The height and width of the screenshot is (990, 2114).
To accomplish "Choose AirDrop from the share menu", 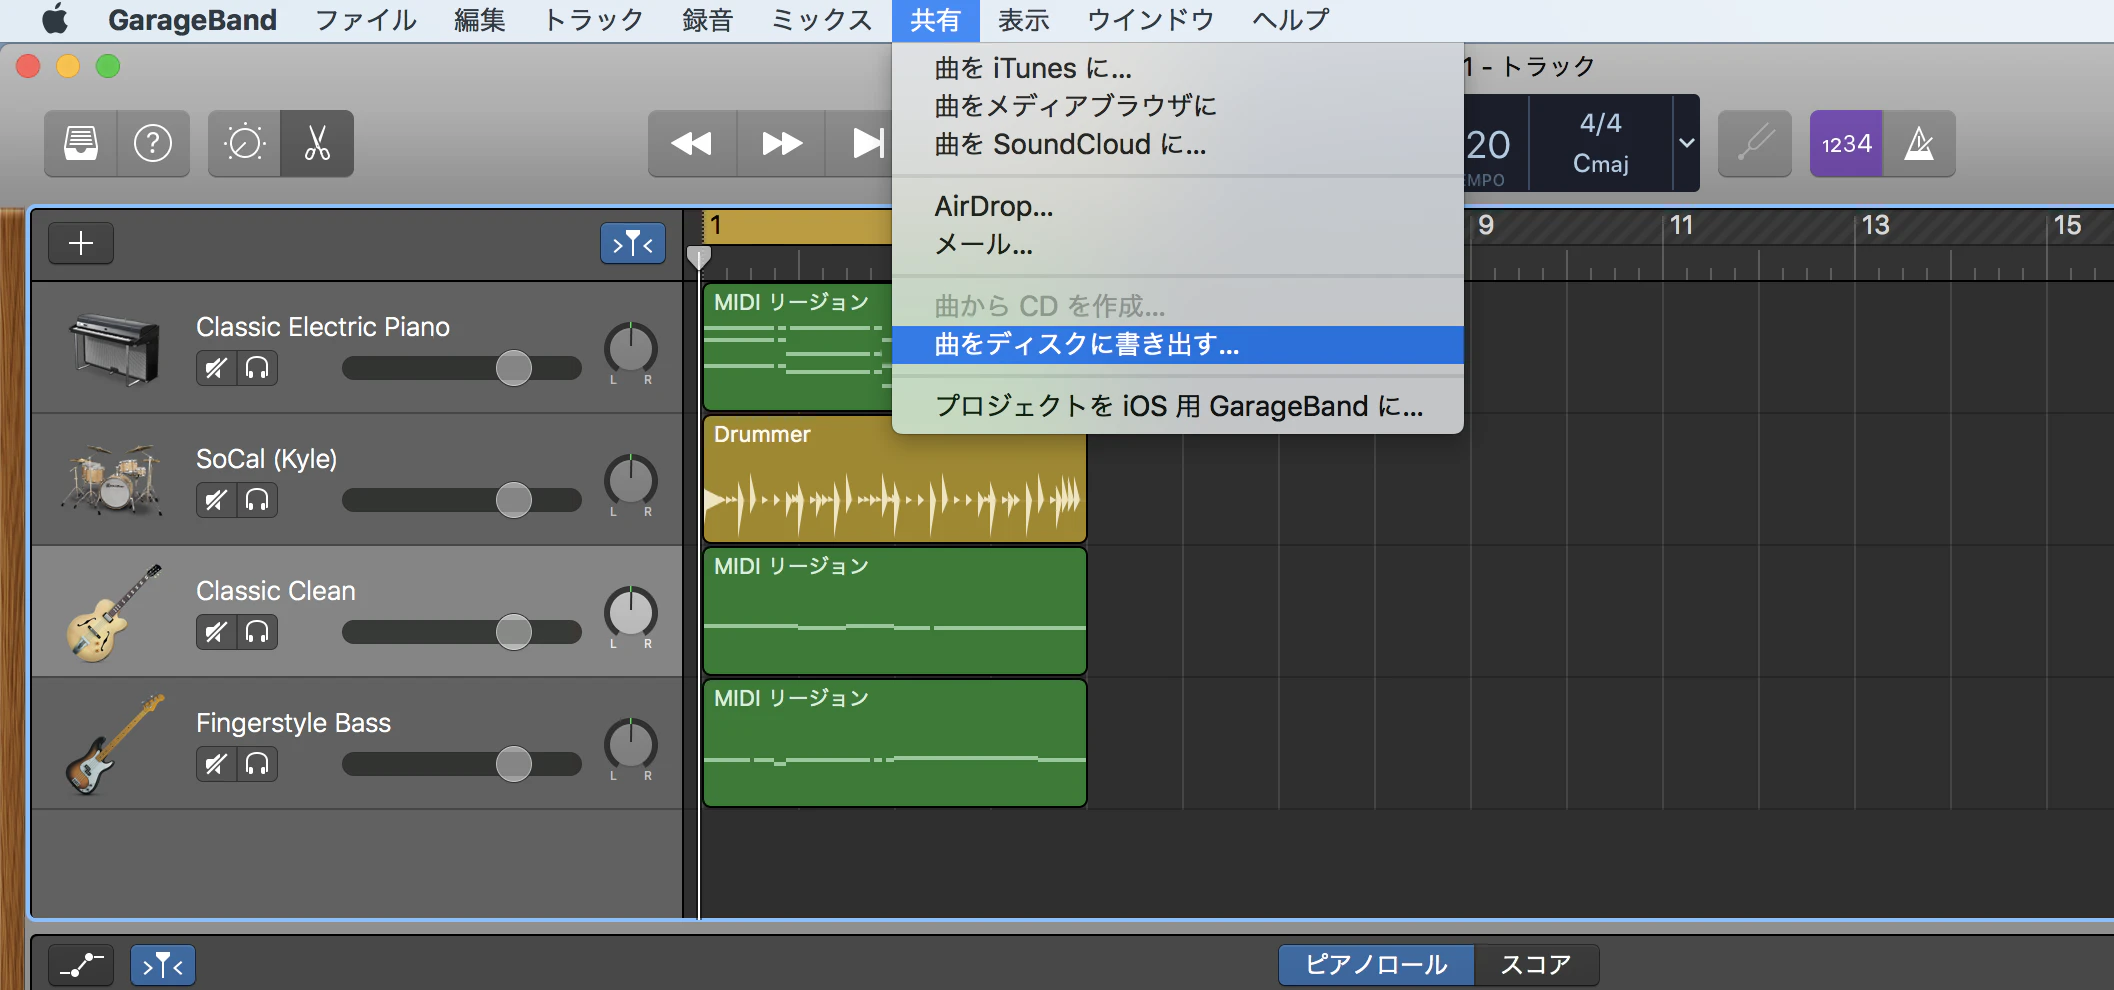I will [1178, 206].
